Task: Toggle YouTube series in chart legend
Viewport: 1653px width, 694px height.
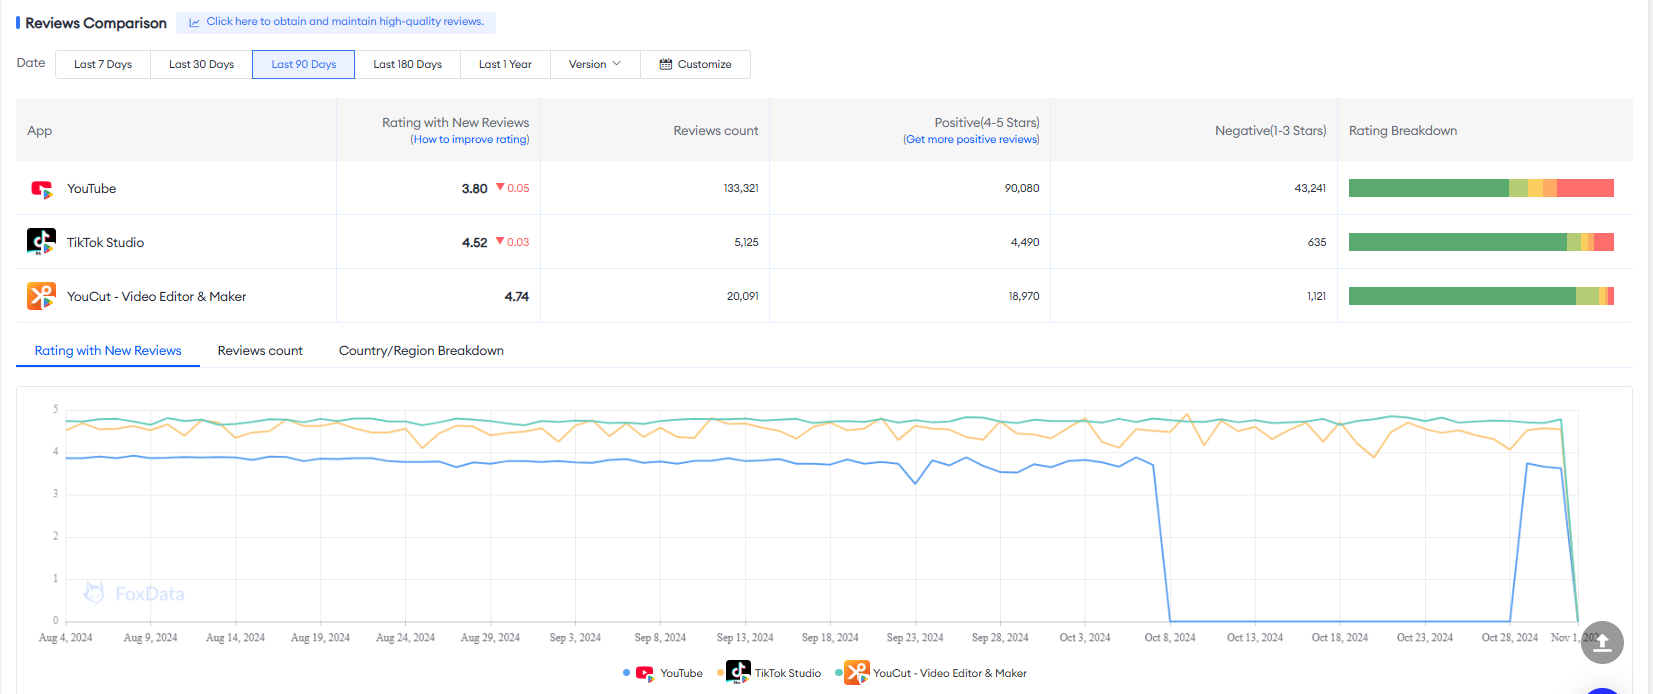Action: point(663,673)
